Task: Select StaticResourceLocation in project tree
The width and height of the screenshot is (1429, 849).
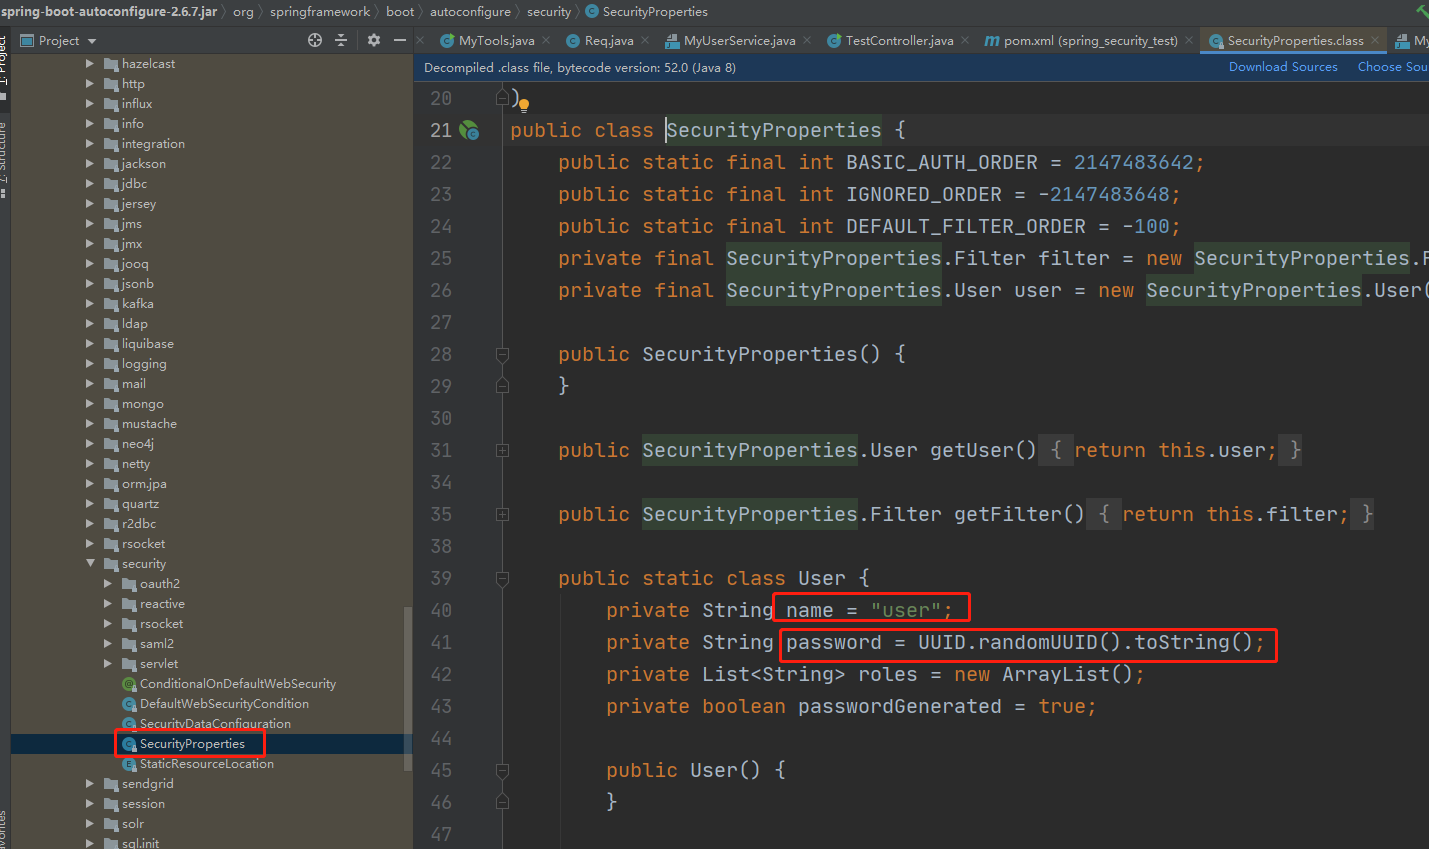Action: (206, 764)
